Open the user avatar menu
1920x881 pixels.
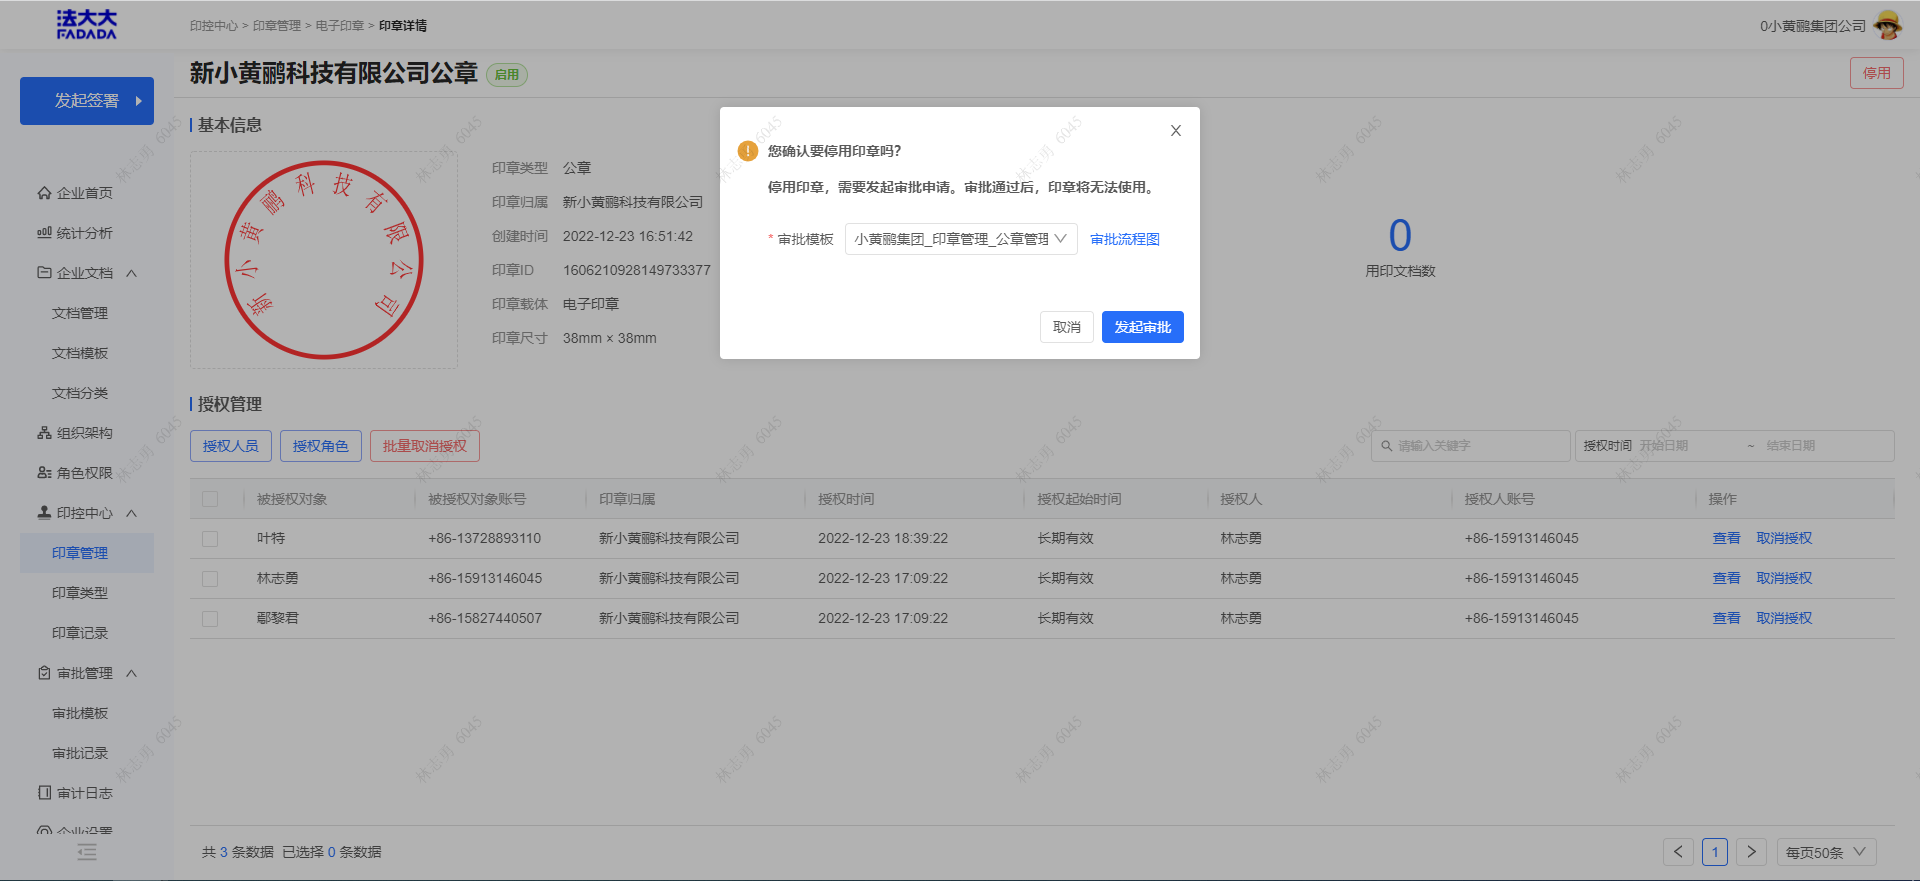[x=1887, y=25]
